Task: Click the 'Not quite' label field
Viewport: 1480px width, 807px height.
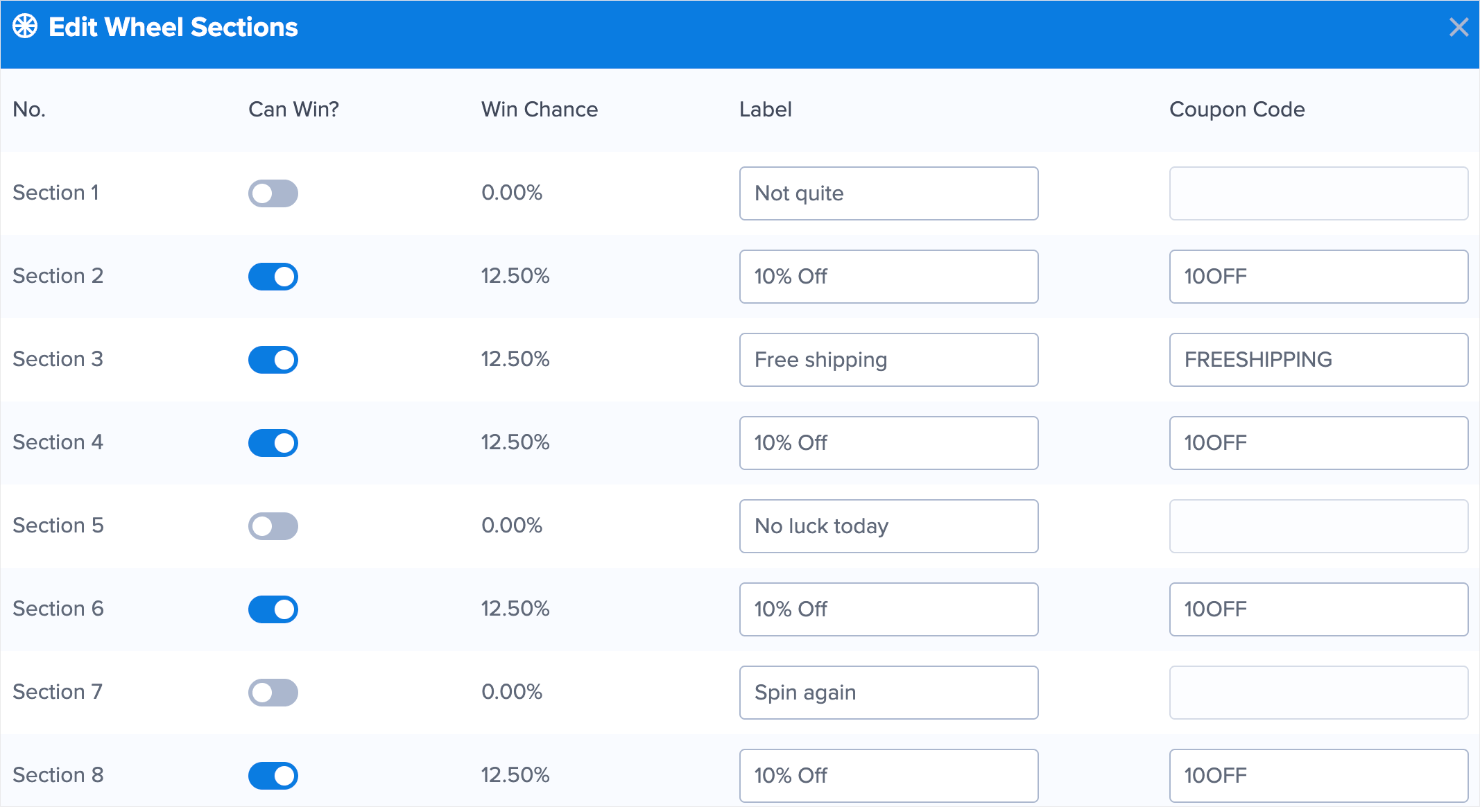Action: (888, 194)
